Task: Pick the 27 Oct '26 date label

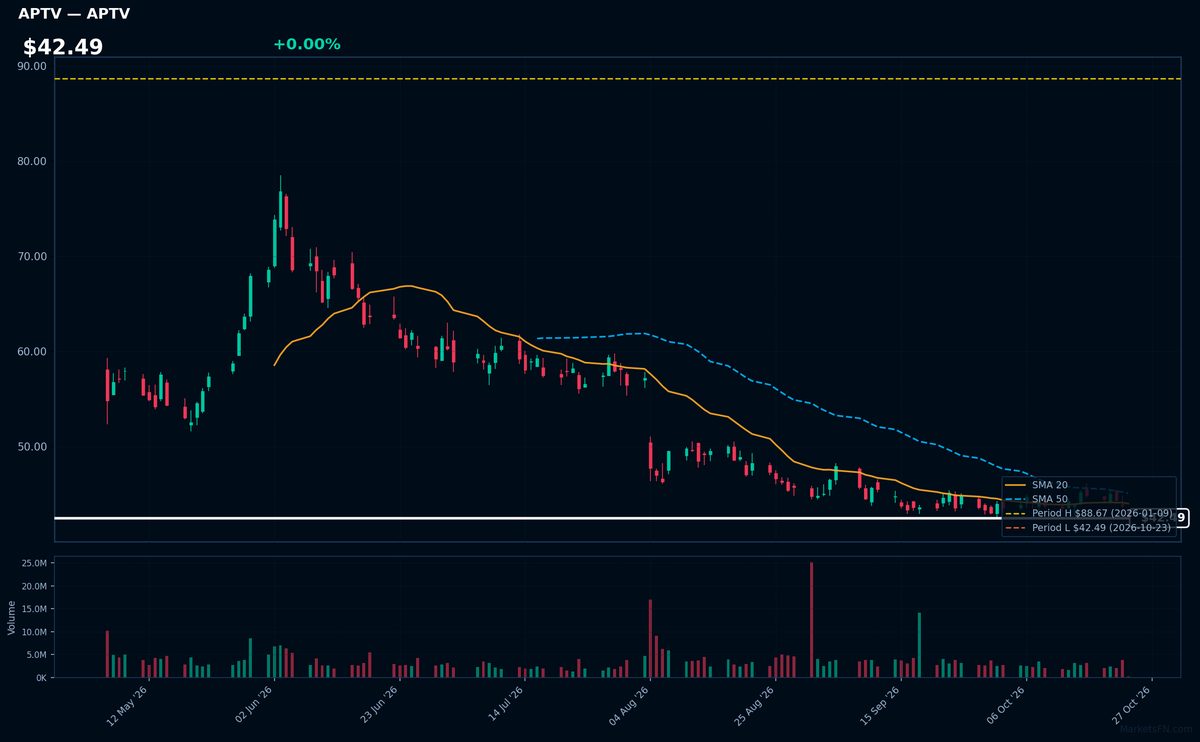Action: click(x=1132, y=704)
